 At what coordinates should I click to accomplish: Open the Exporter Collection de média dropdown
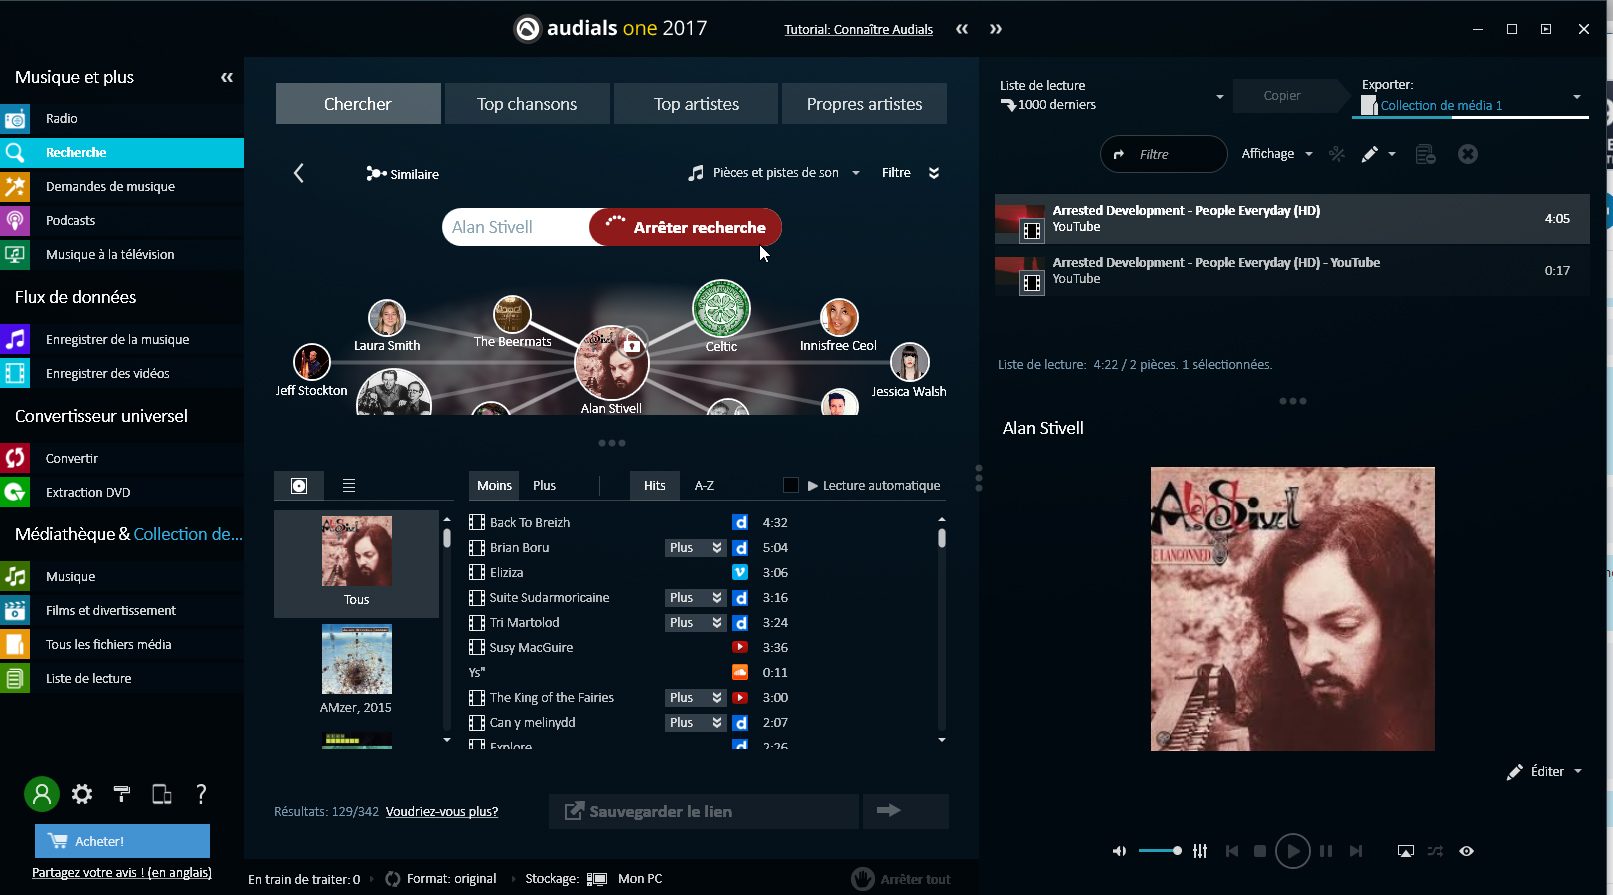click(x=1470, y=96)
